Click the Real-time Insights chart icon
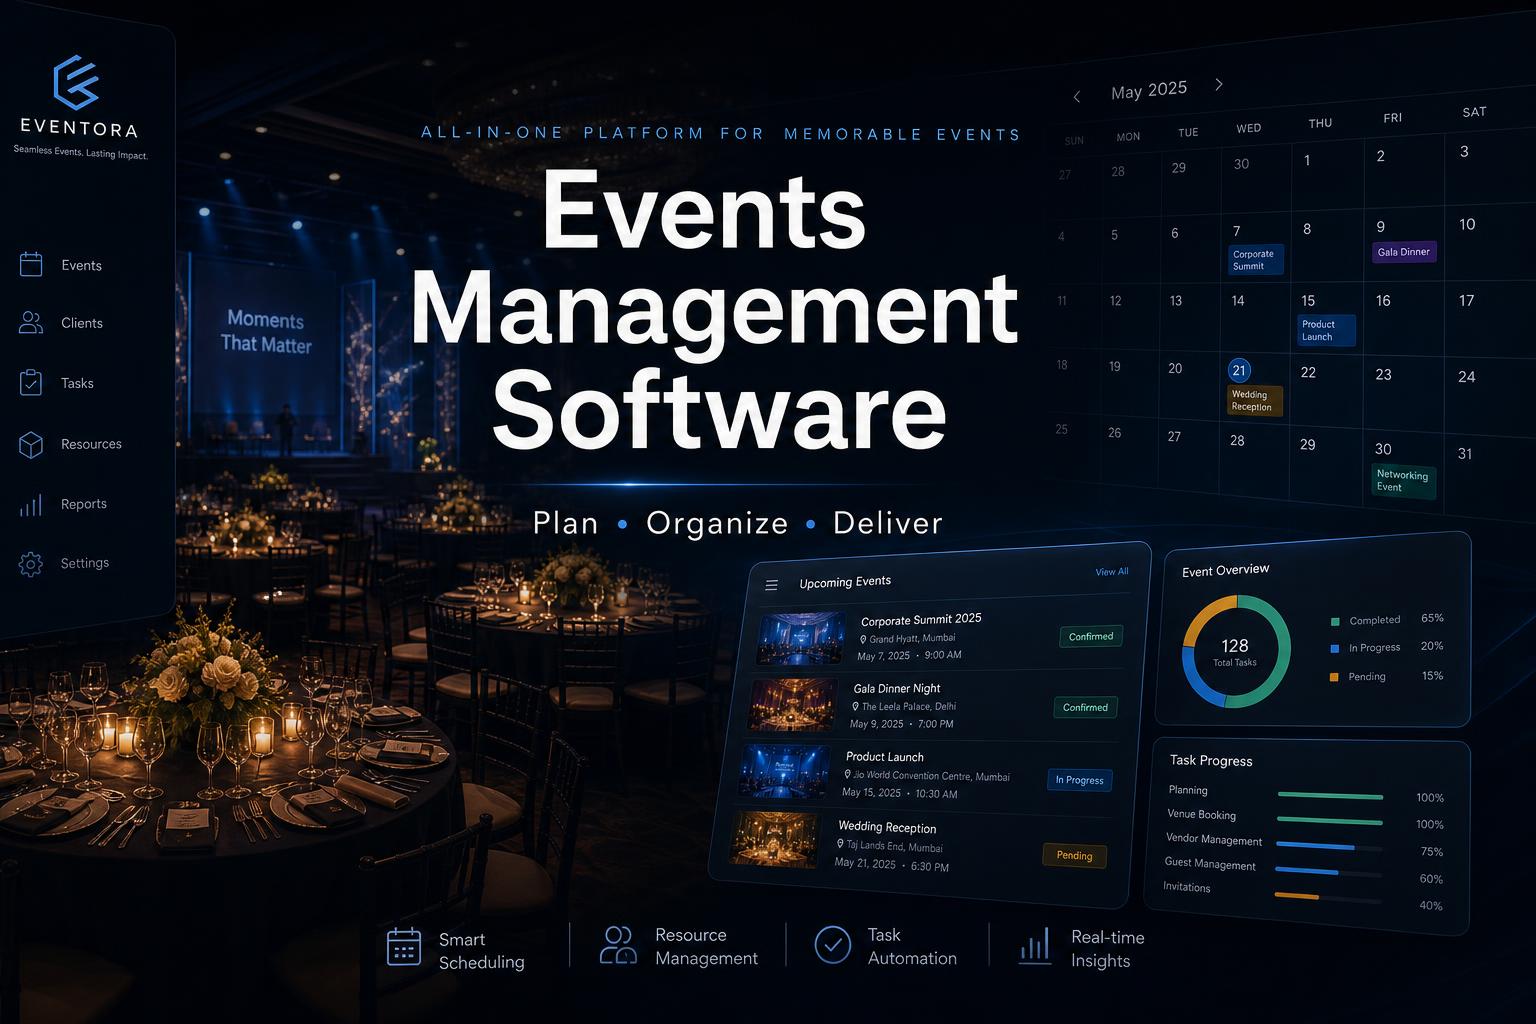 [1035, 945]
